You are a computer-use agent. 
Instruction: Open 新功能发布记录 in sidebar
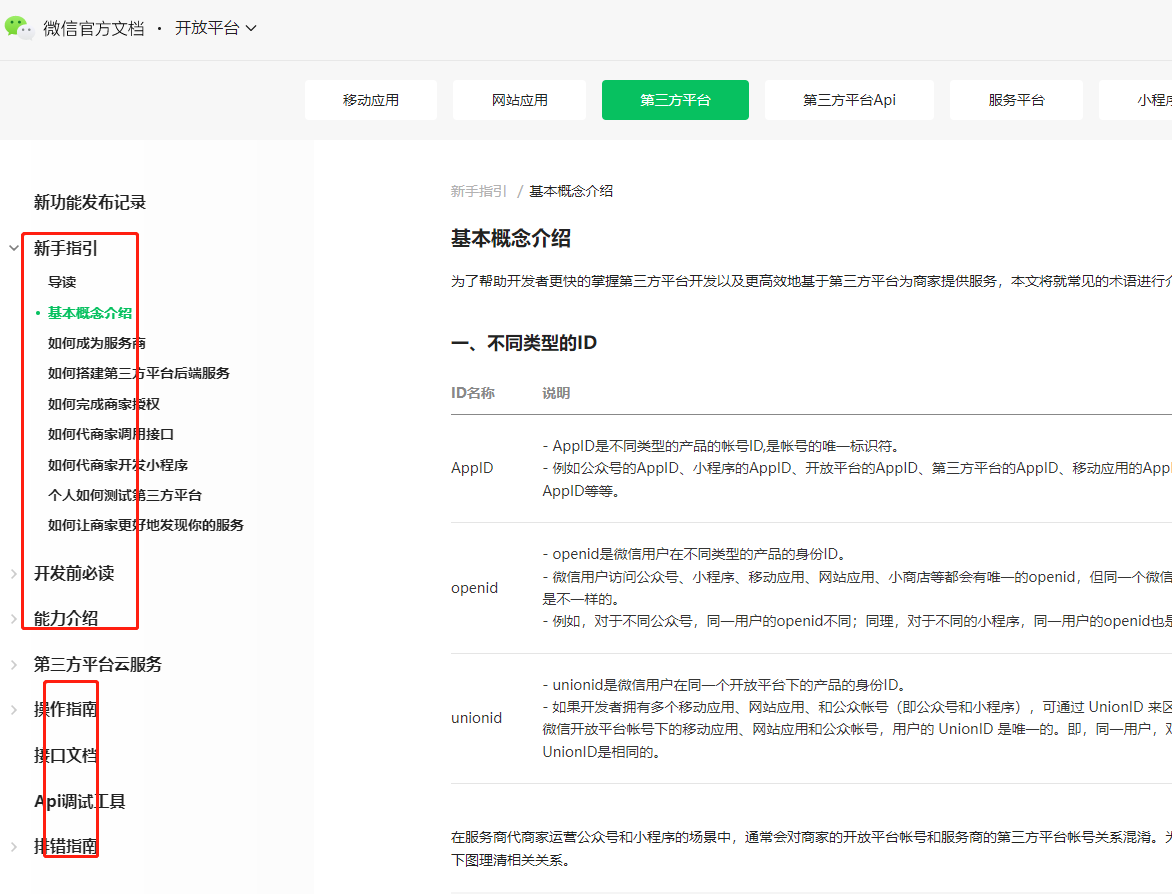[x=90, y=203]
